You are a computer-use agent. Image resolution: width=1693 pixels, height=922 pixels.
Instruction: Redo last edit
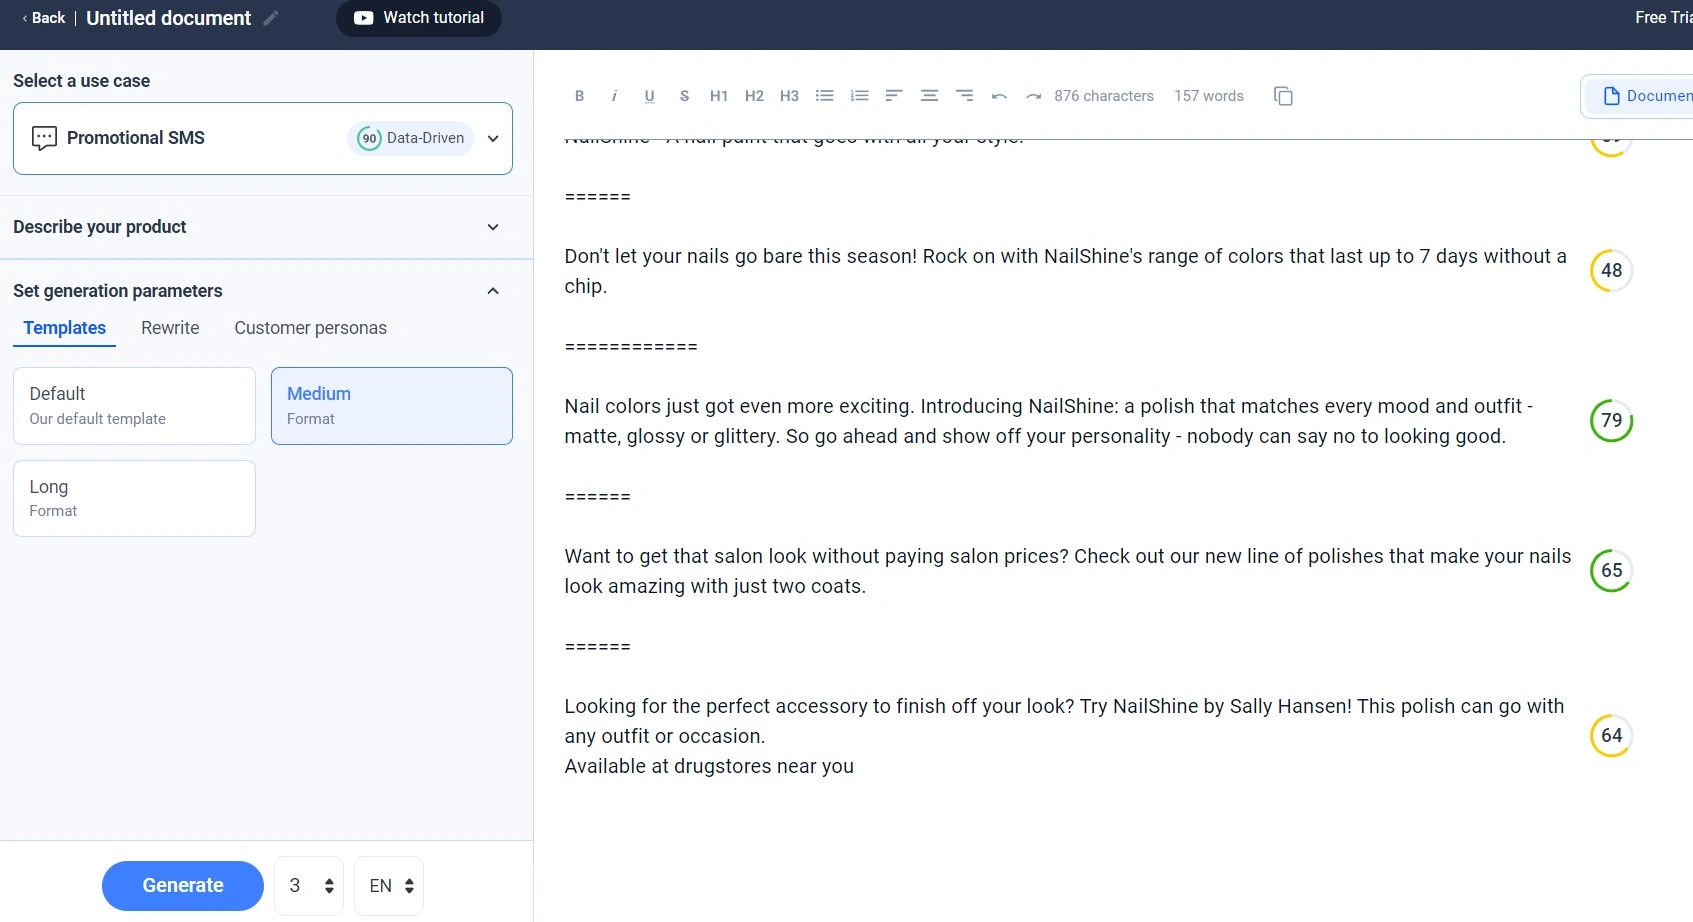coord(1034,96)
